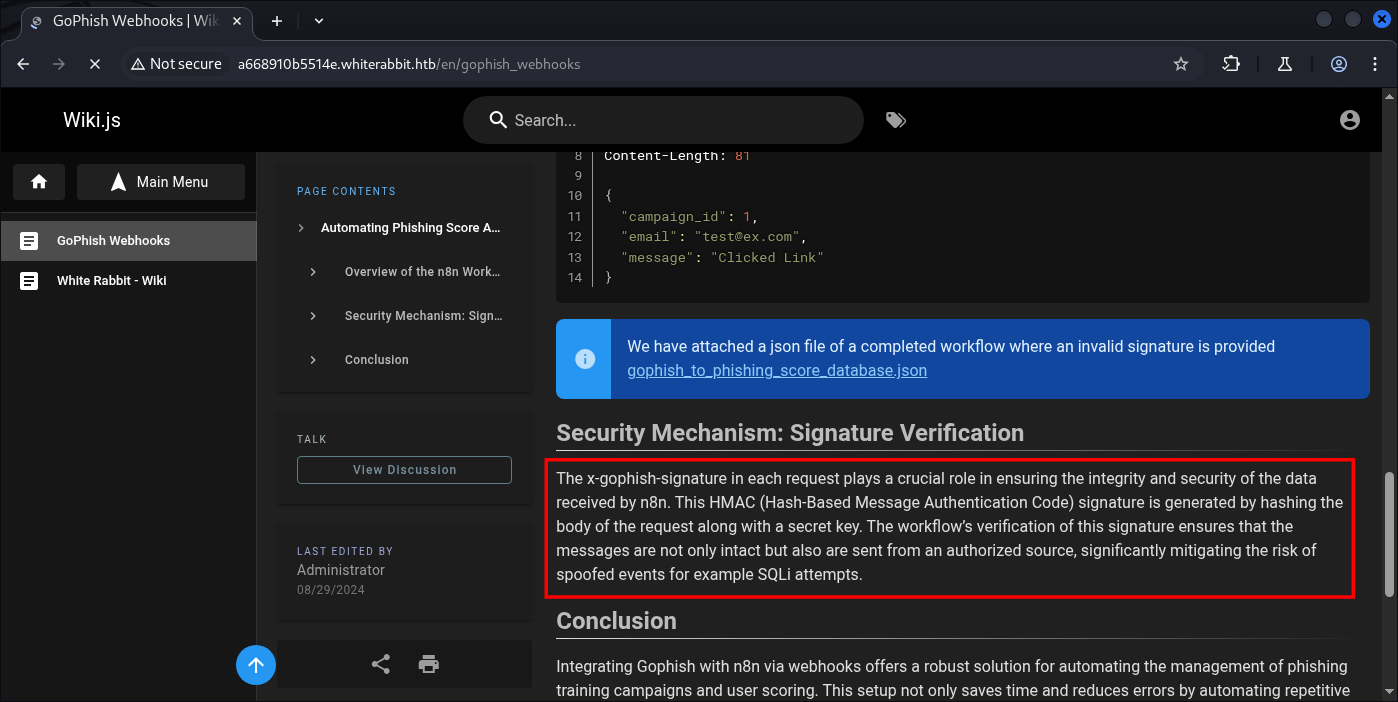1398x702 pixels.
Task: Open the Main Menu navigation
Action: 161,182
